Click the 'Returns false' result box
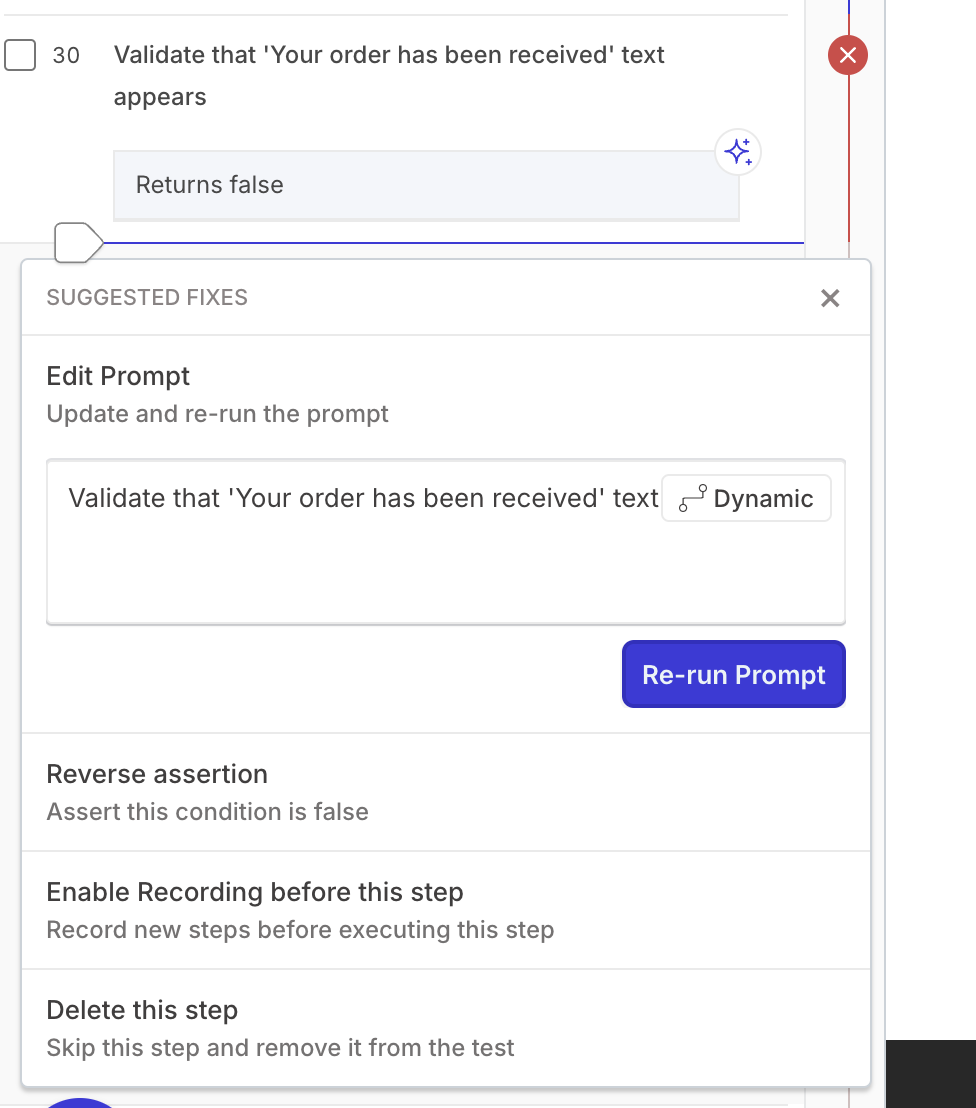This screenshot has width=976, height=1108. pos(426,185)
